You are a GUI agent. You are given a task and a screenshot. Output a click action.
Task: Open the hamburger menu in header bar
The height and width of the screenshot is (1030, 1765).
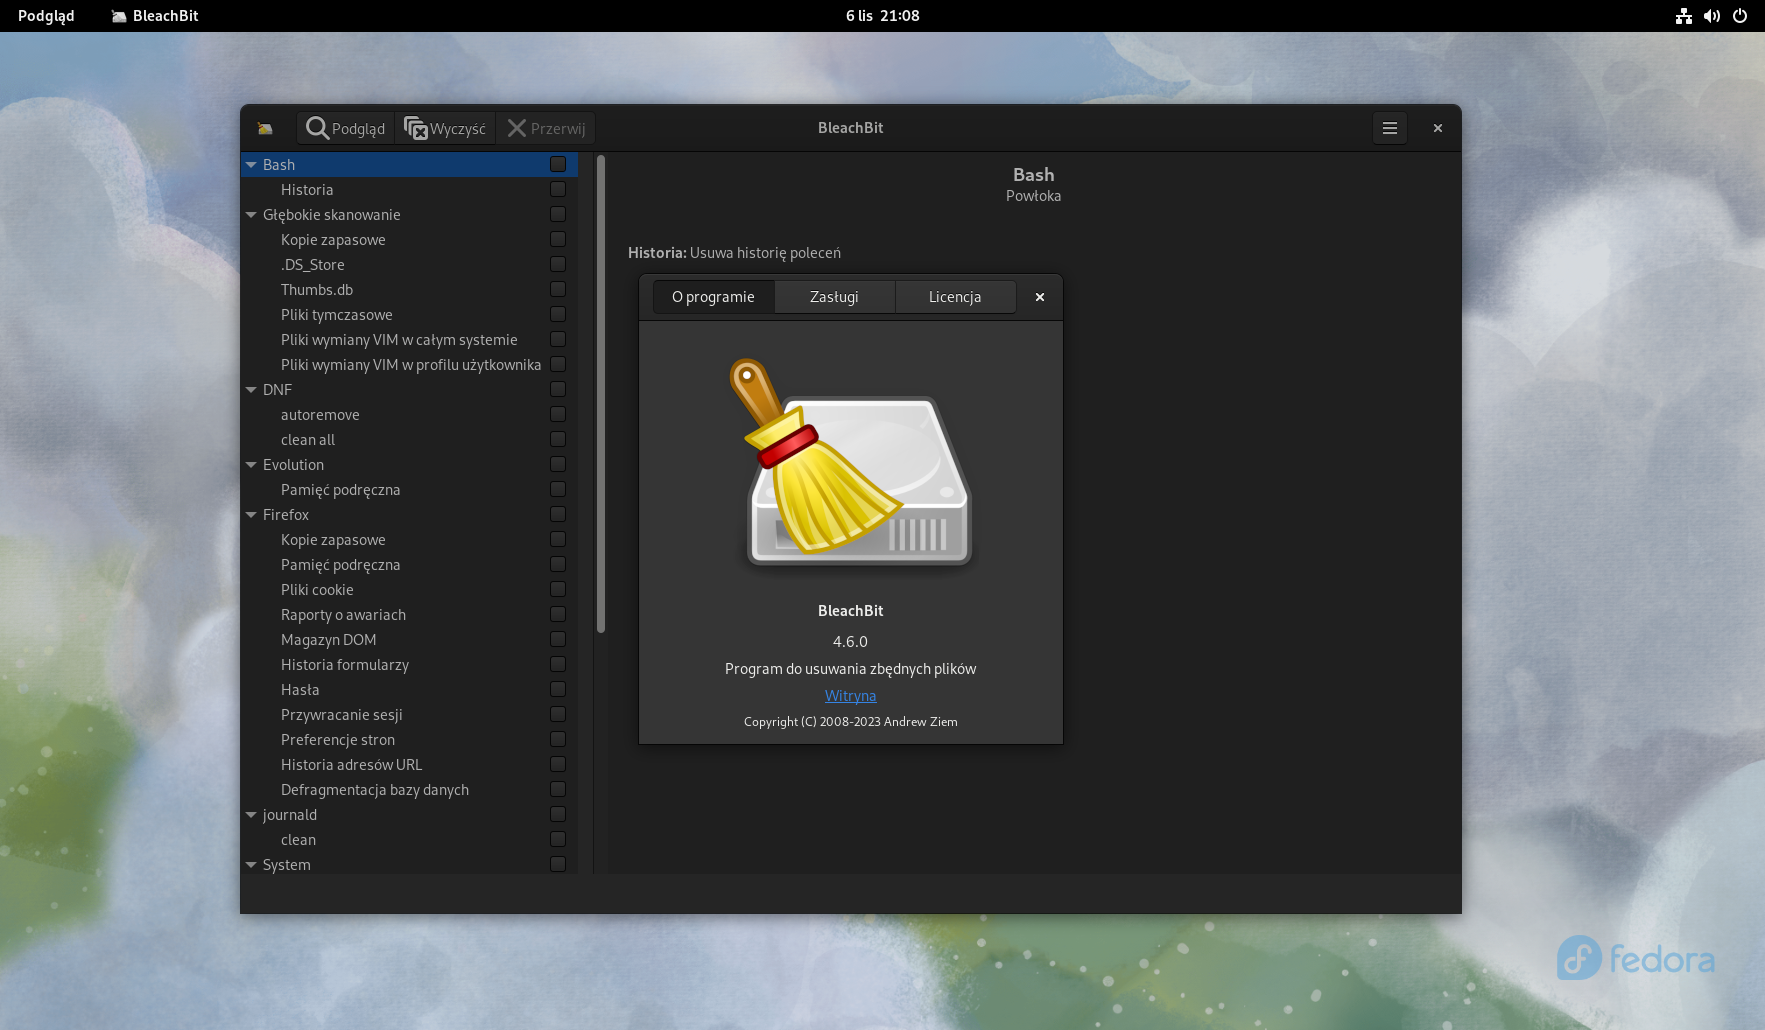[x=1389, y=128]
